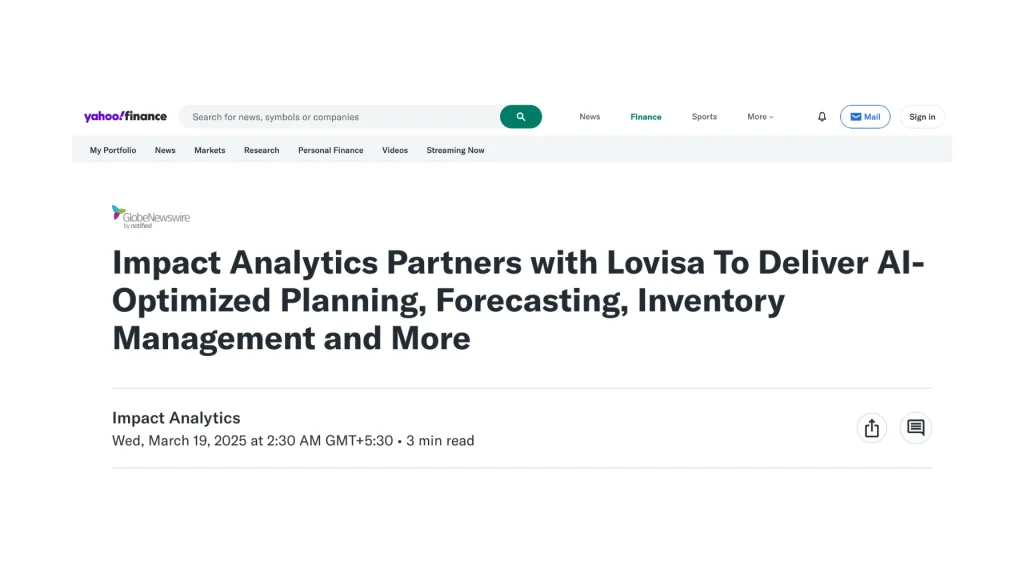
Task: Expand the More dropdown menu
Action: [x=760, y=117]
